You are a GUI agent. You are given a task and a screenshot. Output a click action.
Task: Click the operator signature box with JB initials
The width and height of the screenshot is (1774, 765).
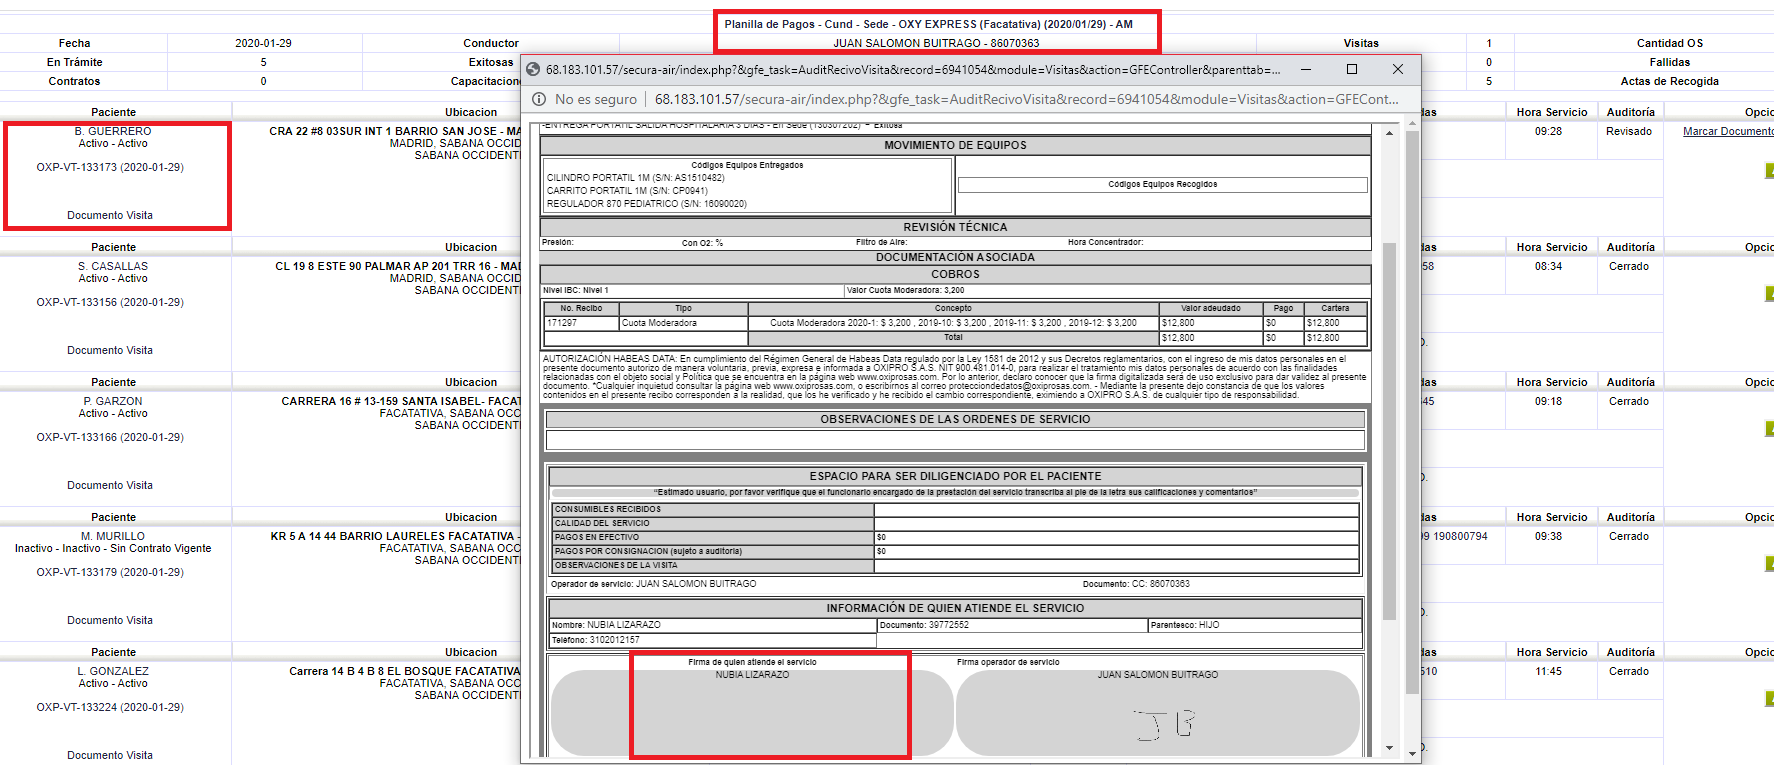tap(1158, 712)
